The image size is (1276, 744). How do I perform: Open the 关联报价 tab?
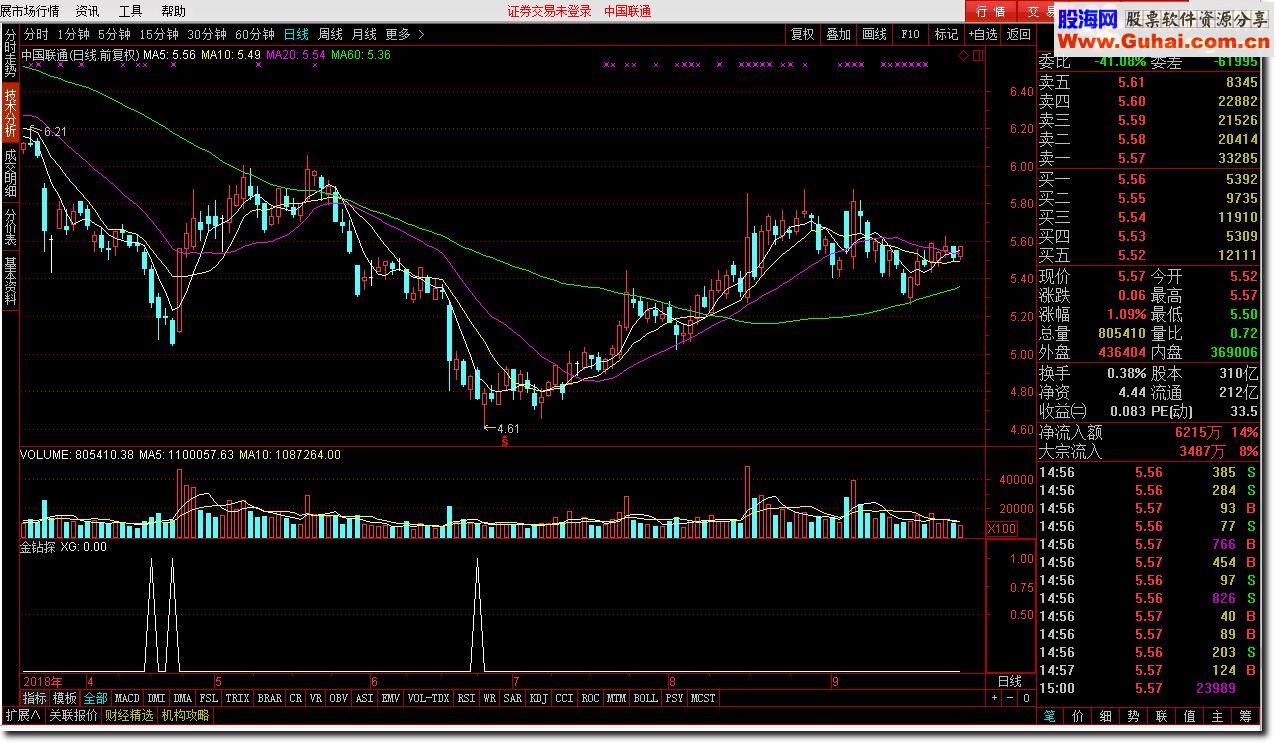[x=74, y=715]
